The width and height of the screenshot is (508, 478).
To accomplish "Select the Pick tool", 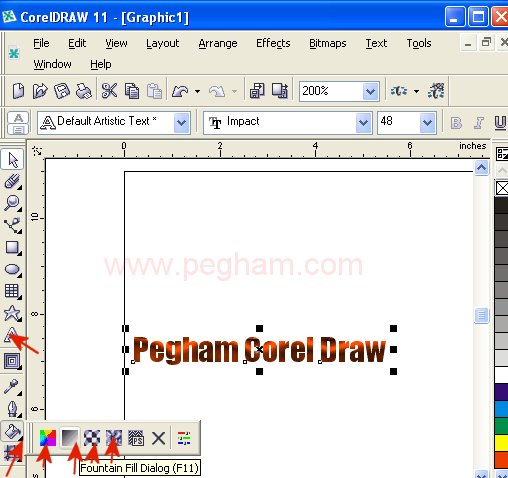I will (12, 160).
